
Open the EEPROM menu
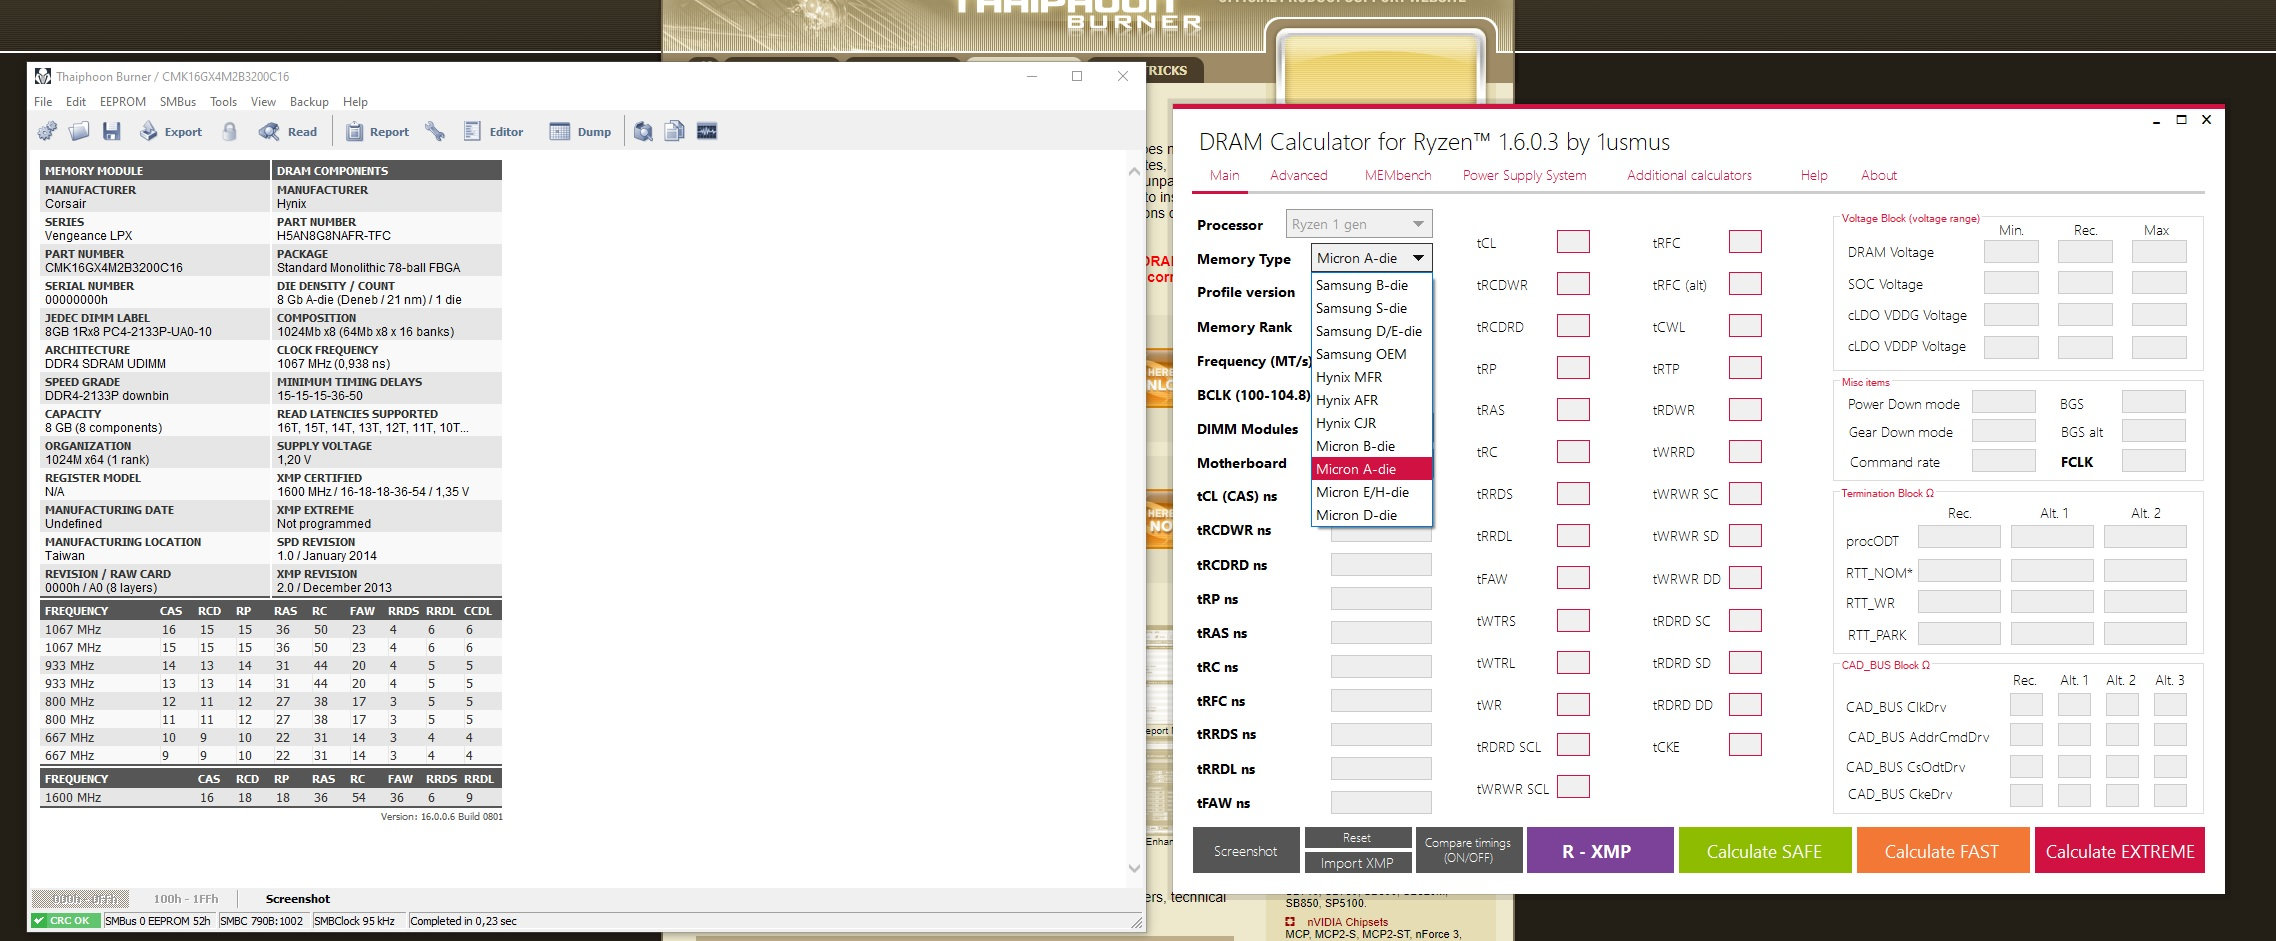click(123, 102)
